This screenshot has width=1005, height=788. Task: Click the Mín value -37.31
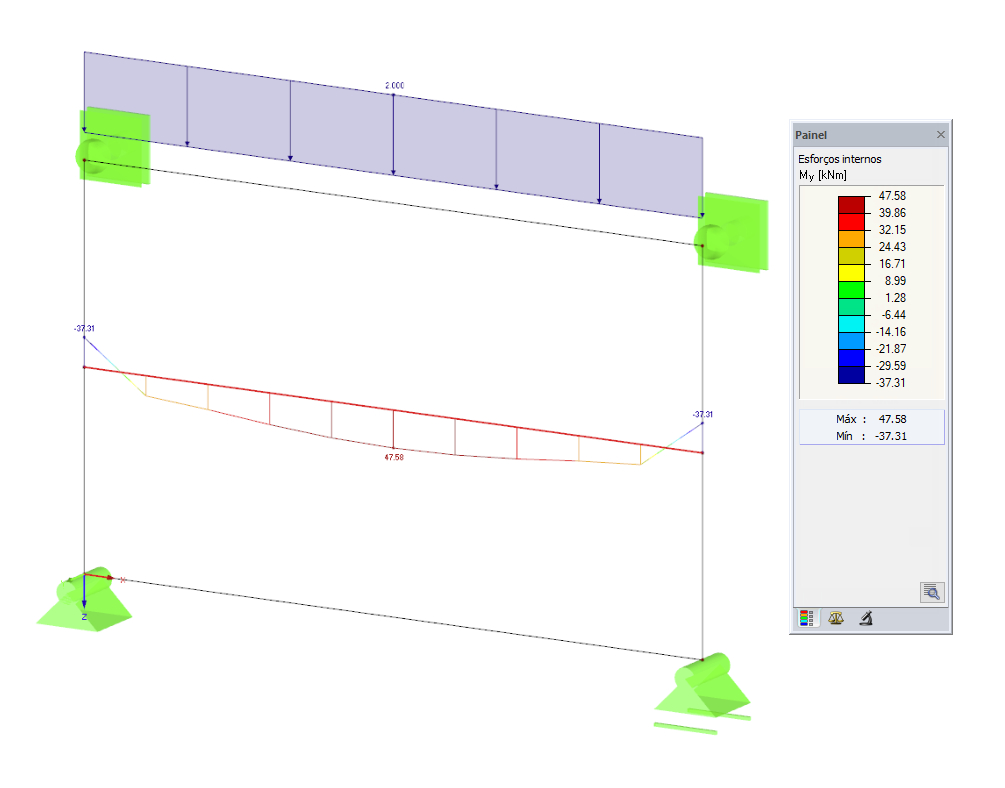point(891,436)
